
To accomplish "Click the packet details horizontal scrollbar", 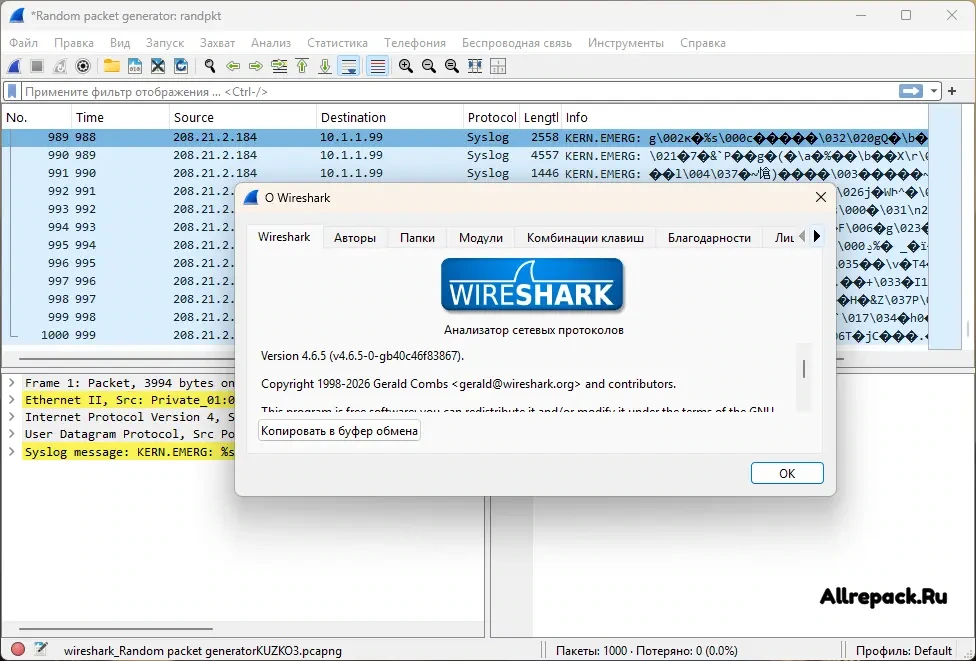I will 116,629.
